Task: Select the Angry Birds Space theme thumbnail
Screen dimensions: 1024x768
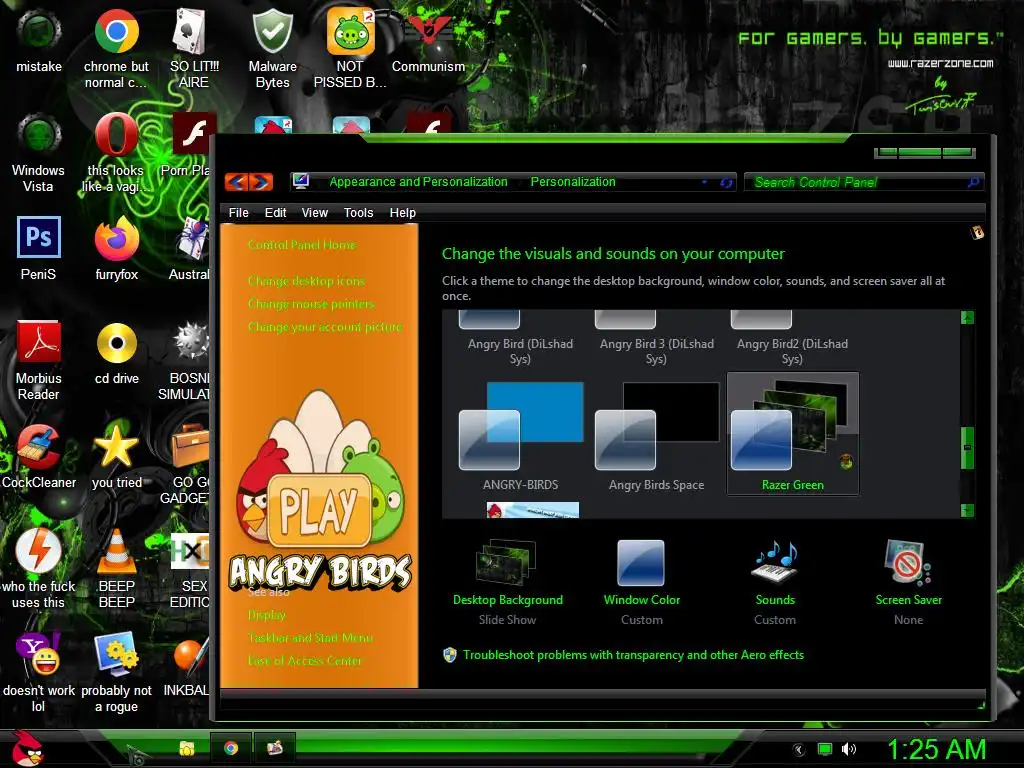Action: [656, 435]
